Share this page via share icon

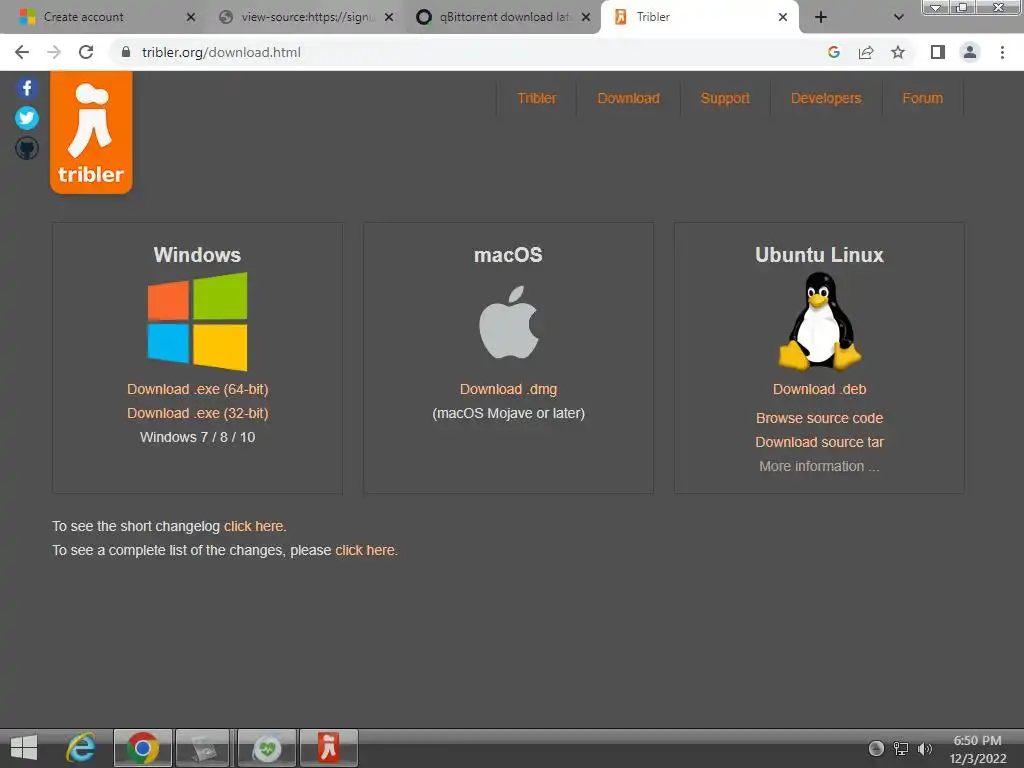866,52
